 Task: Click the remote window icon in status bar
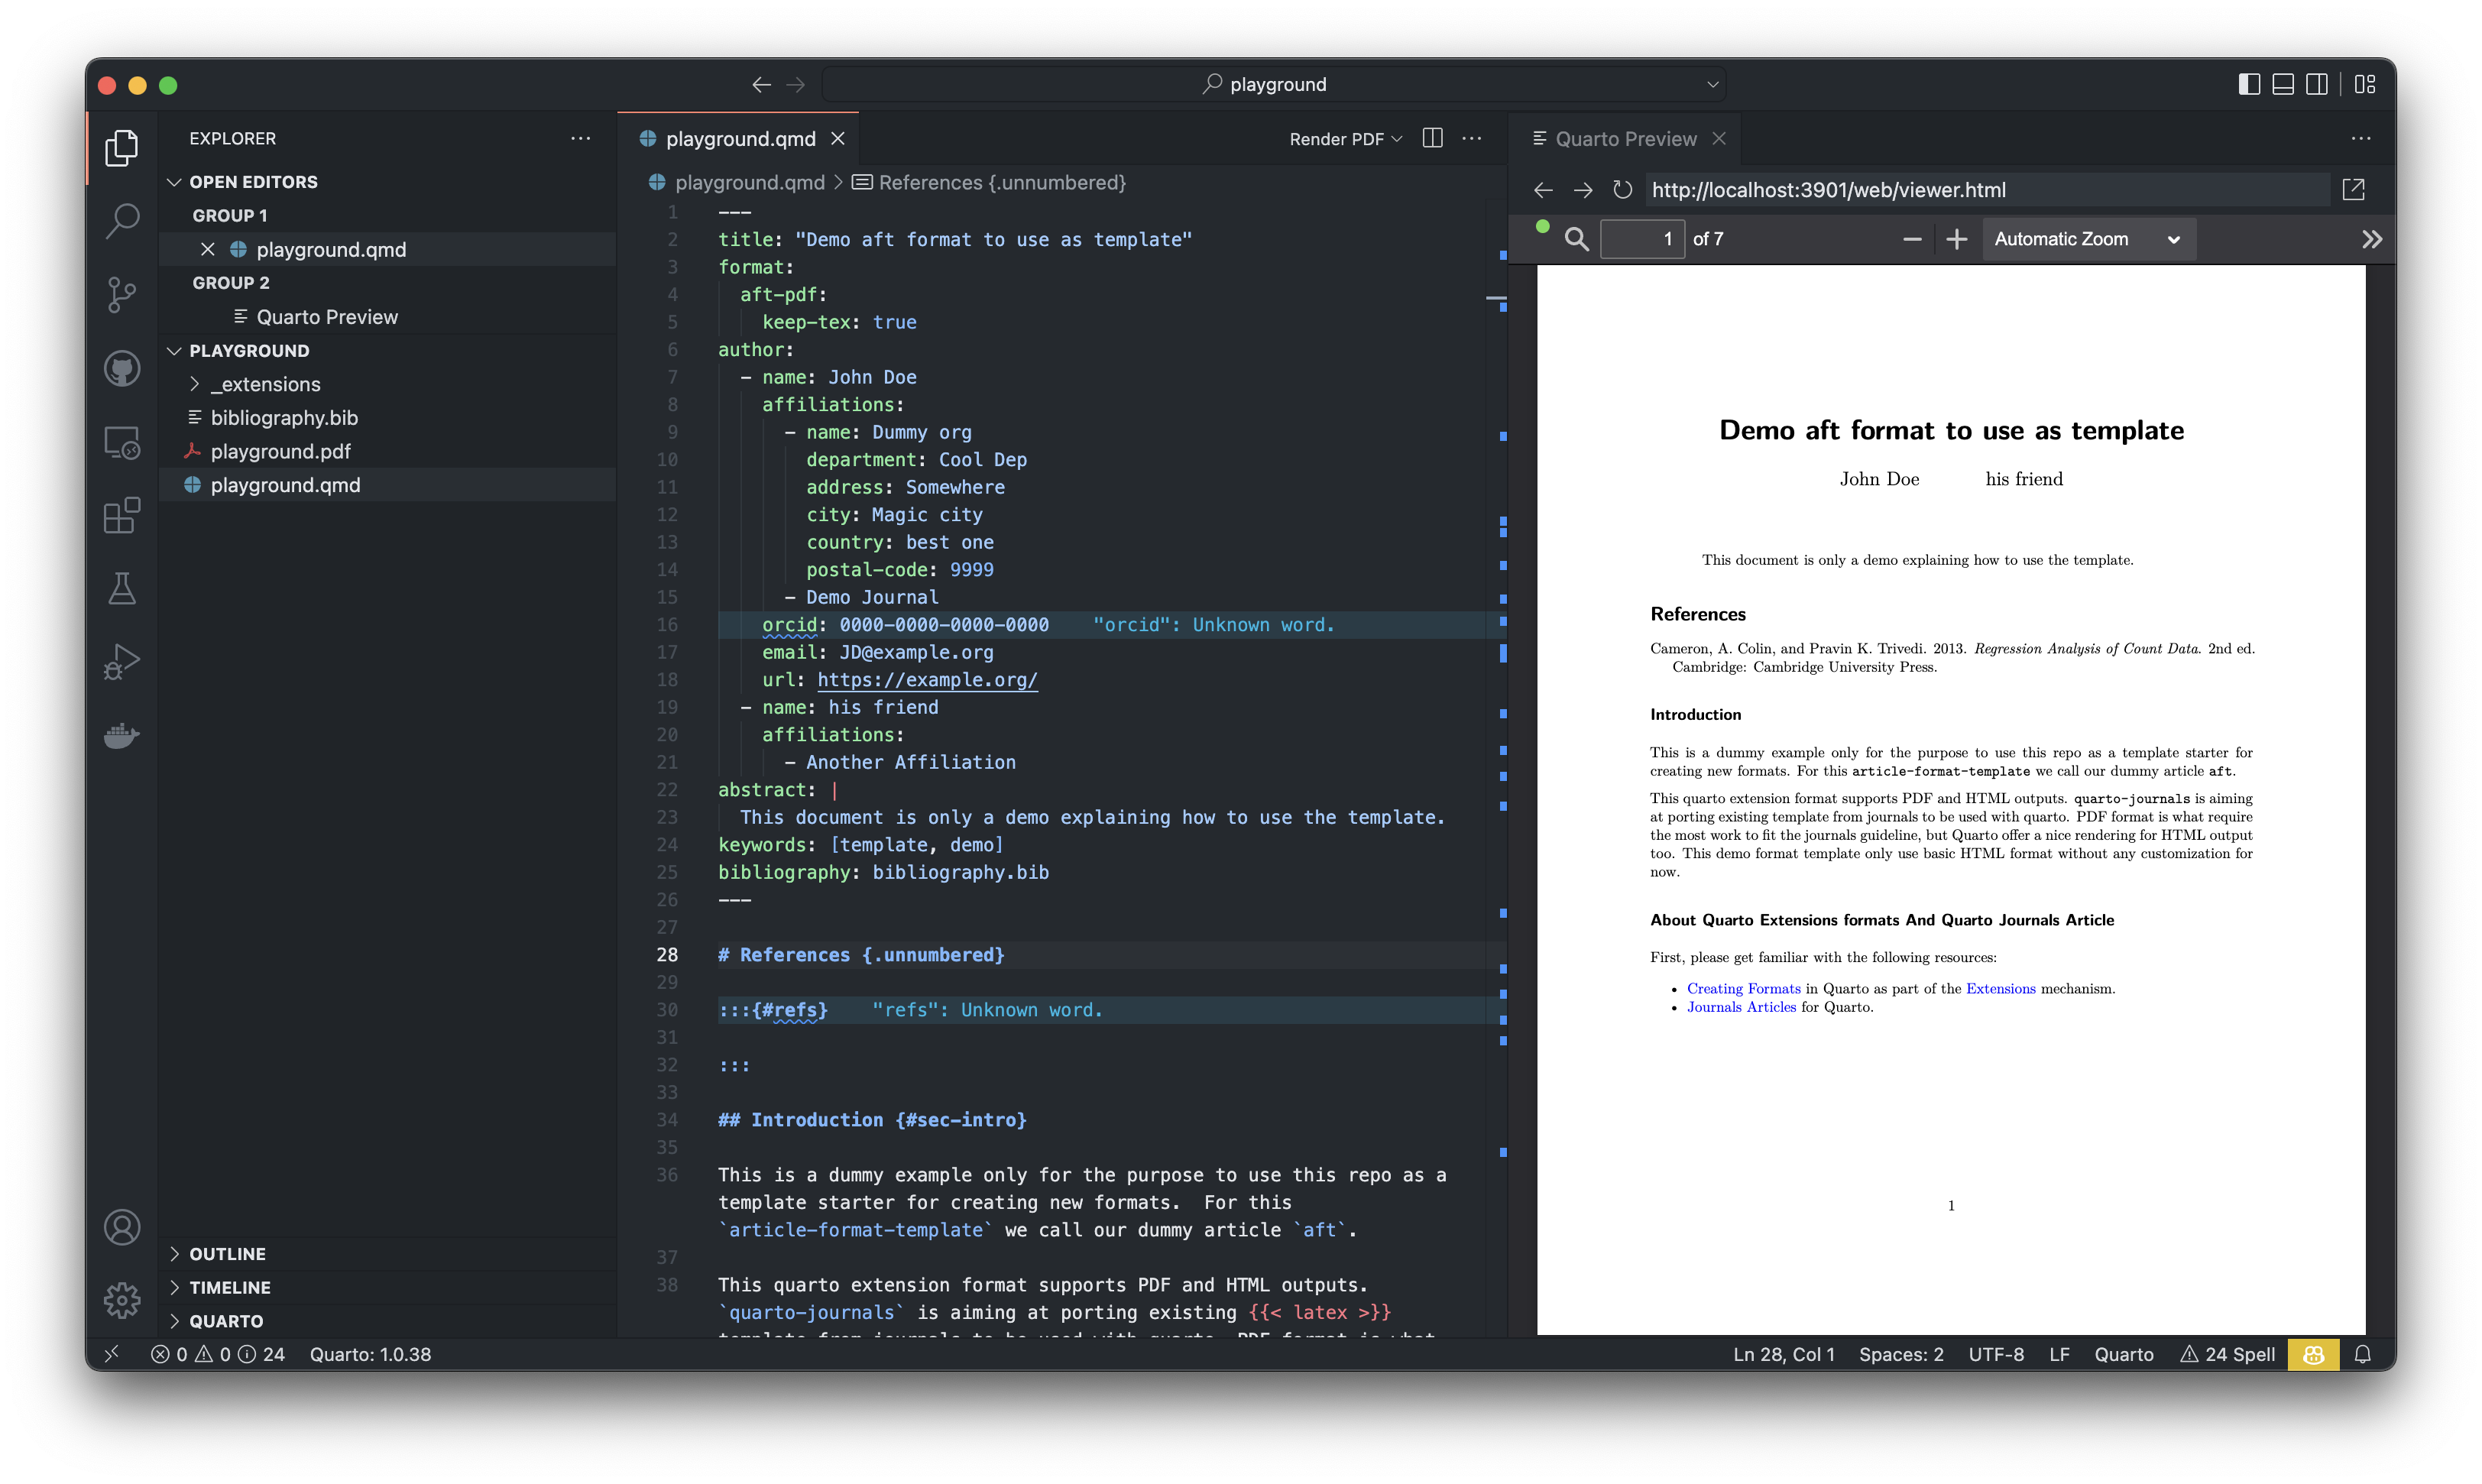point(111,1354)
